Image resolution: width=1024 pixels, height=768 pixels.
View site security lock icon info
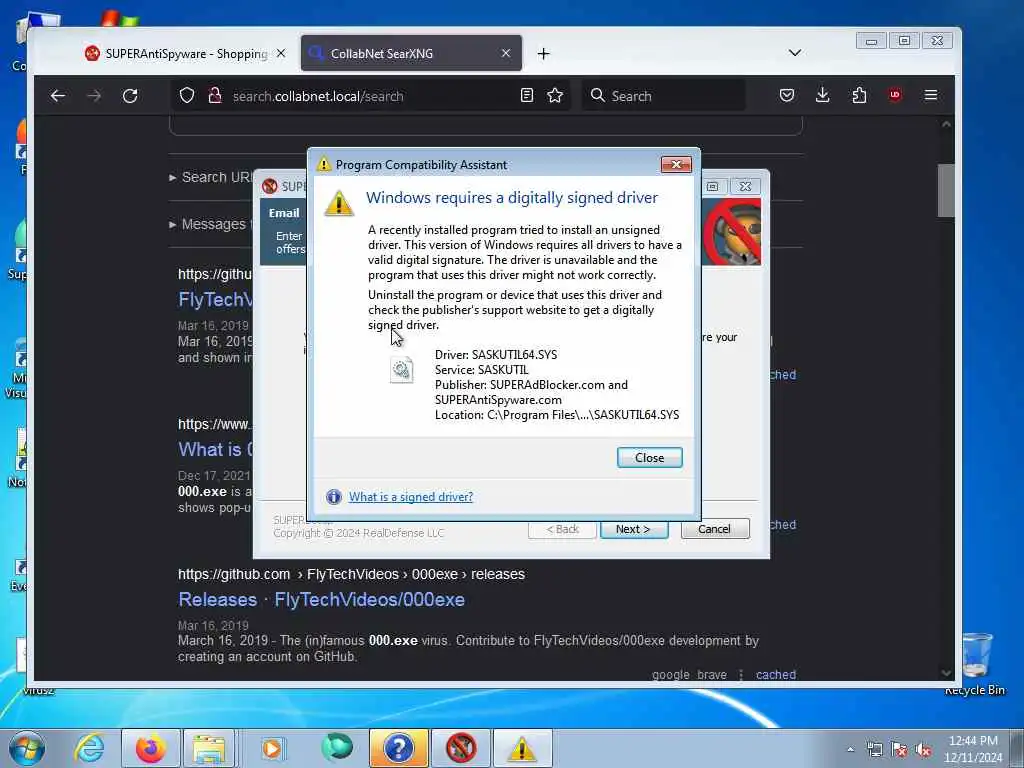(x=215, y=96)
